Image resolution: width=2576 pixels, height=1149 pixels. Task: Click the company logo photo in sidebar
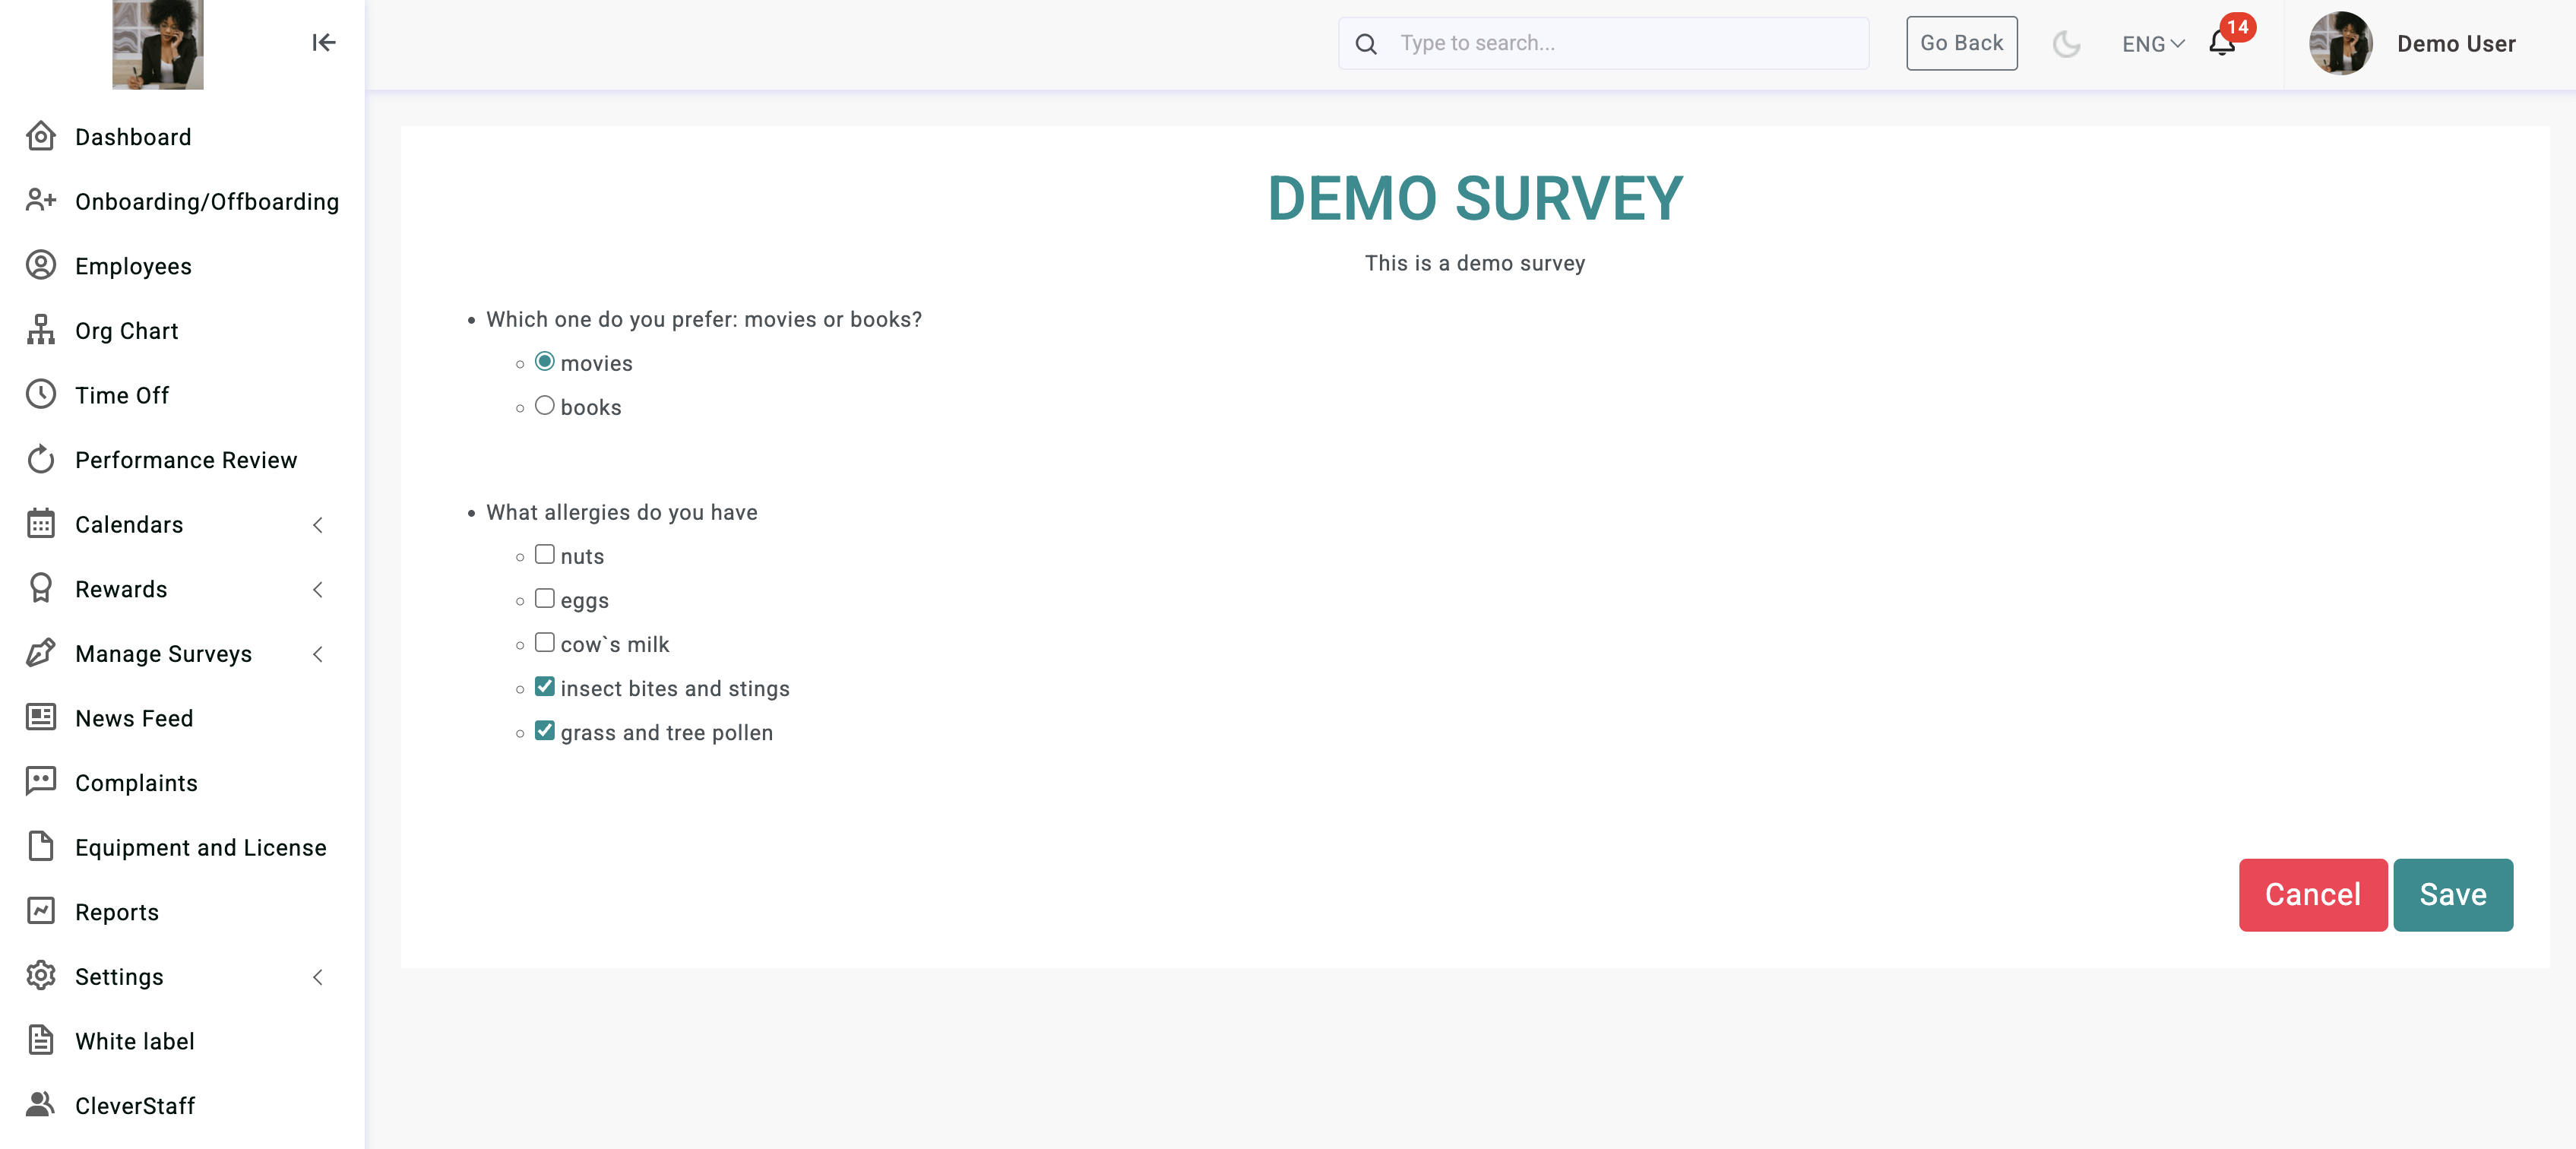click(x=158, y=44)
